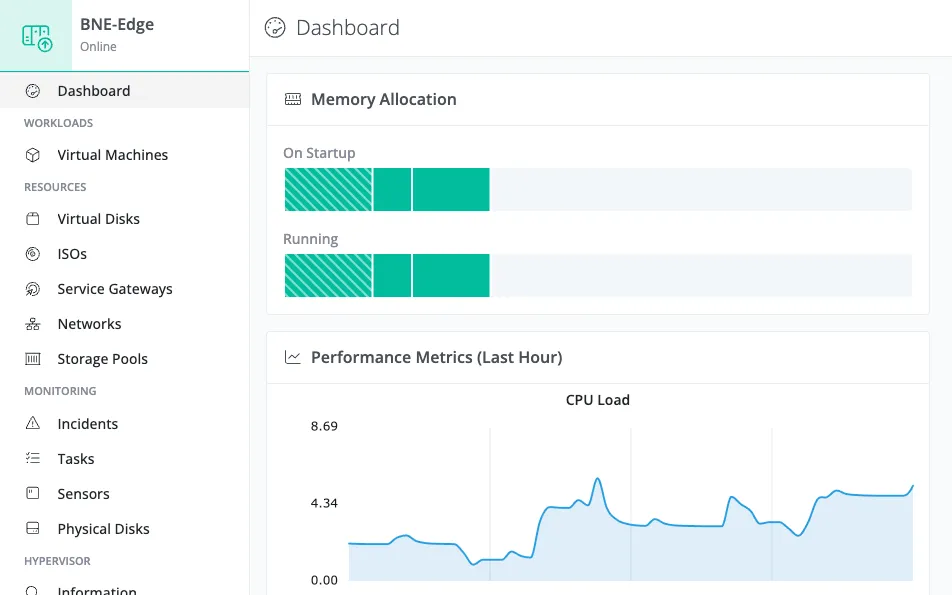Screen dimensions: 952x595
Task: Select Storage Pools in sidebar
Action: pyautogui.click(x=124, y=359)
